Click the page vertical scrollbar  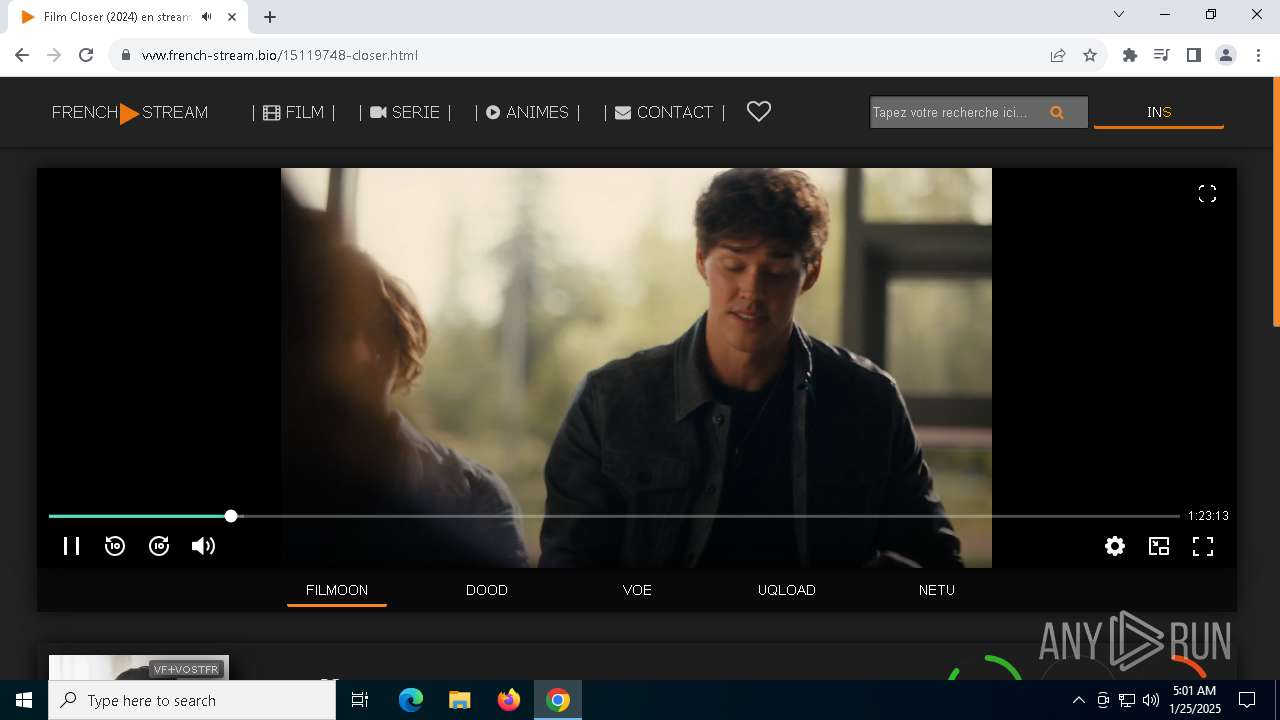(1276, 202)
